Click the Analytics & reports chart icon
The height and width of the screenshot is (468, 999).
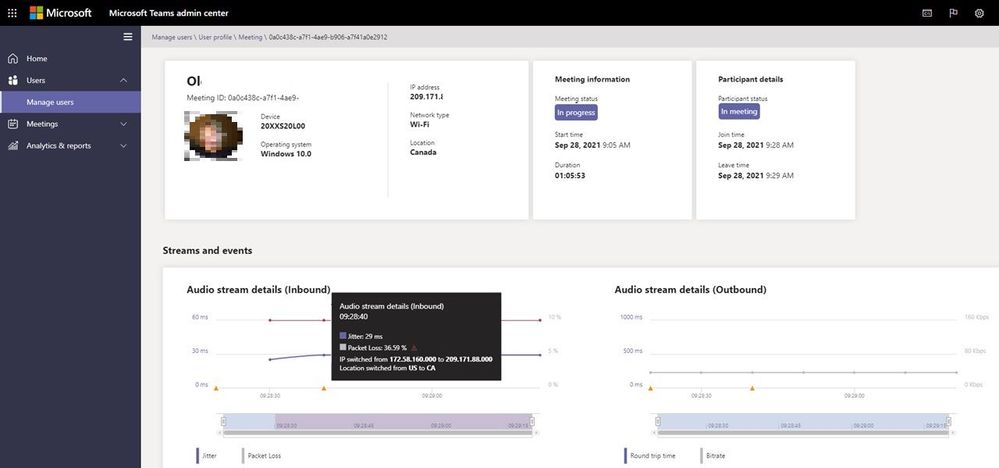click(x=13, y=146)
